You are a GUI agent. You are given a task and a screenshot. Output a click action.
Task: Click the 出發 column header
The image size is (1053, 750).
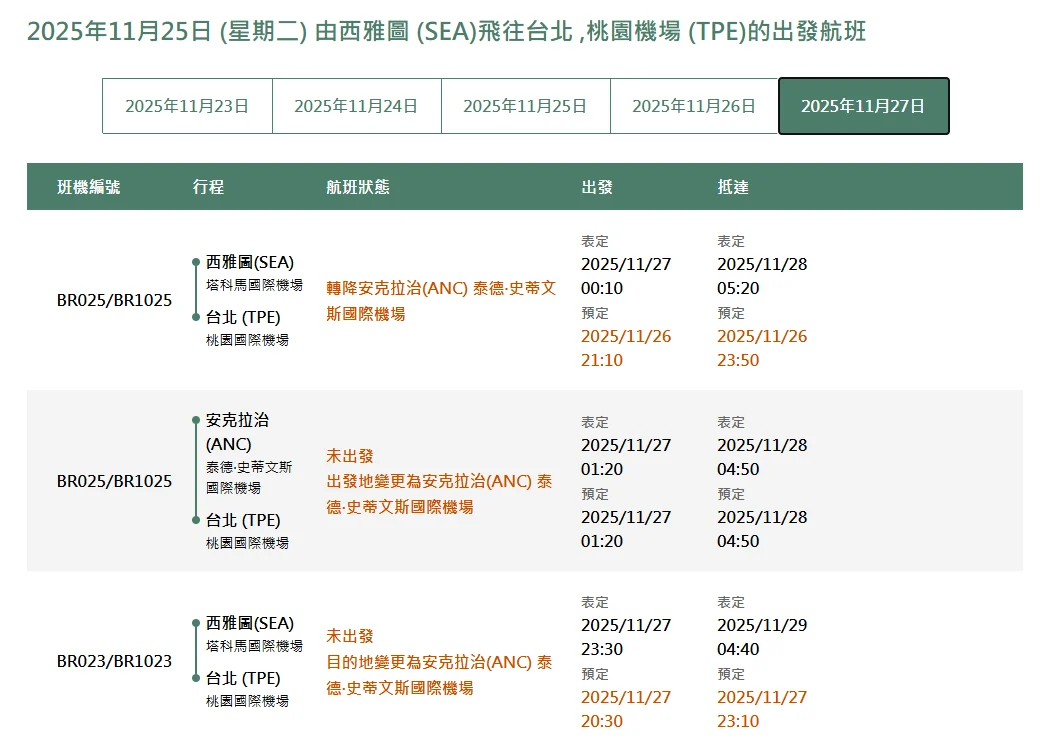597,187
